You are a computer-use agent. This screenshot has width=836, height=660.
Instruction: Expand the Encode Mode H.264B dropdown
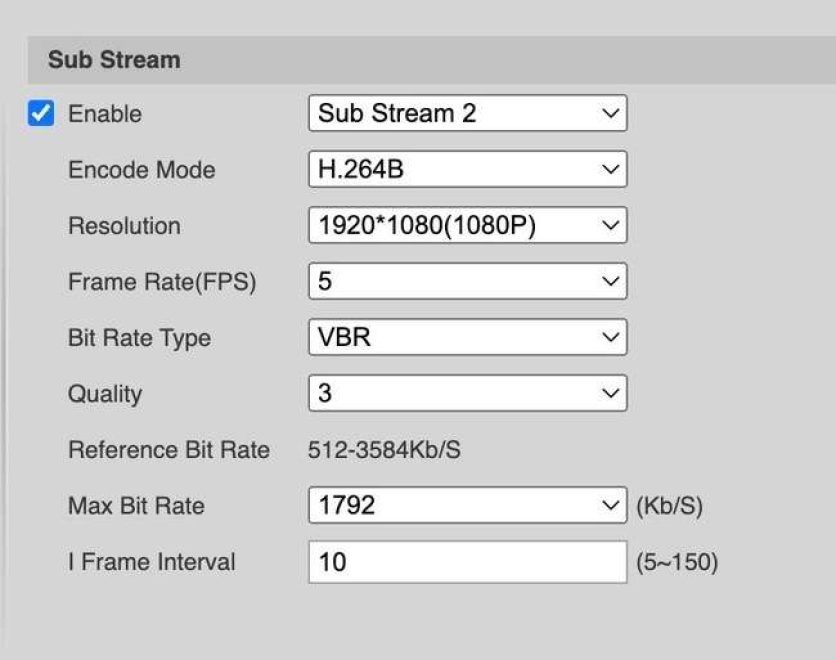coord(467,170)
